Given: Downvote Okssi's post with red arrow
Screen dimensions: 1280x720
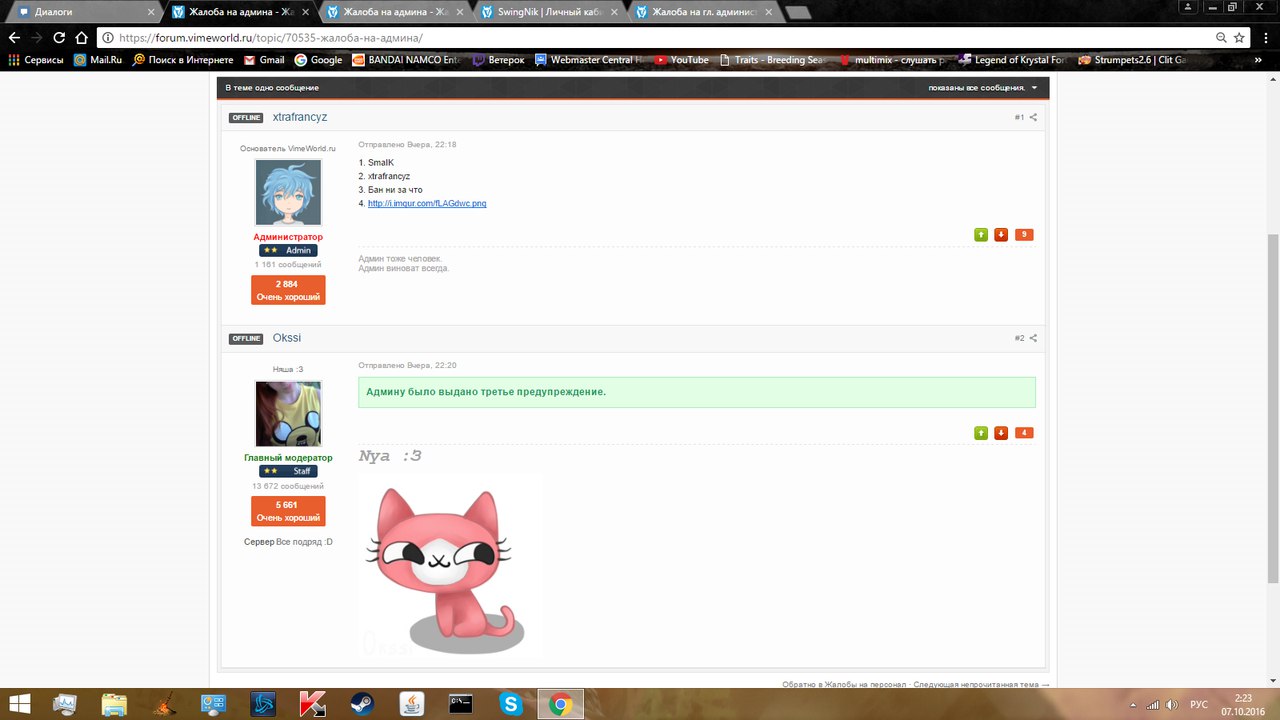Looking at the screenshot, I should tap(1001, 433).
